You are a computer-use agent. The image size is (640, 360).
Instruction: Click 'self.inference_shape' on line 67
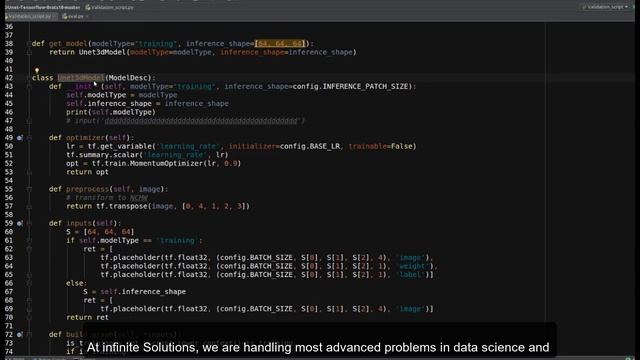click(143, 292)
